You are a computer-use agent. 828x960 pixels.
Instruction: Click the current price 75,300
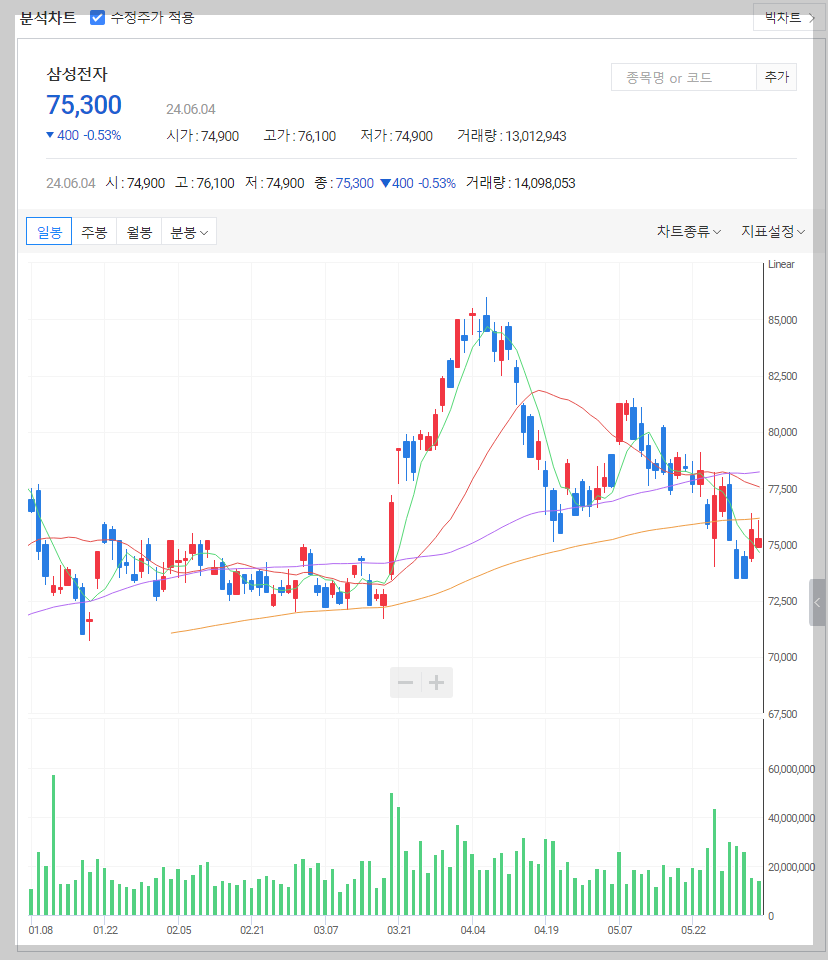pos(84,105)
